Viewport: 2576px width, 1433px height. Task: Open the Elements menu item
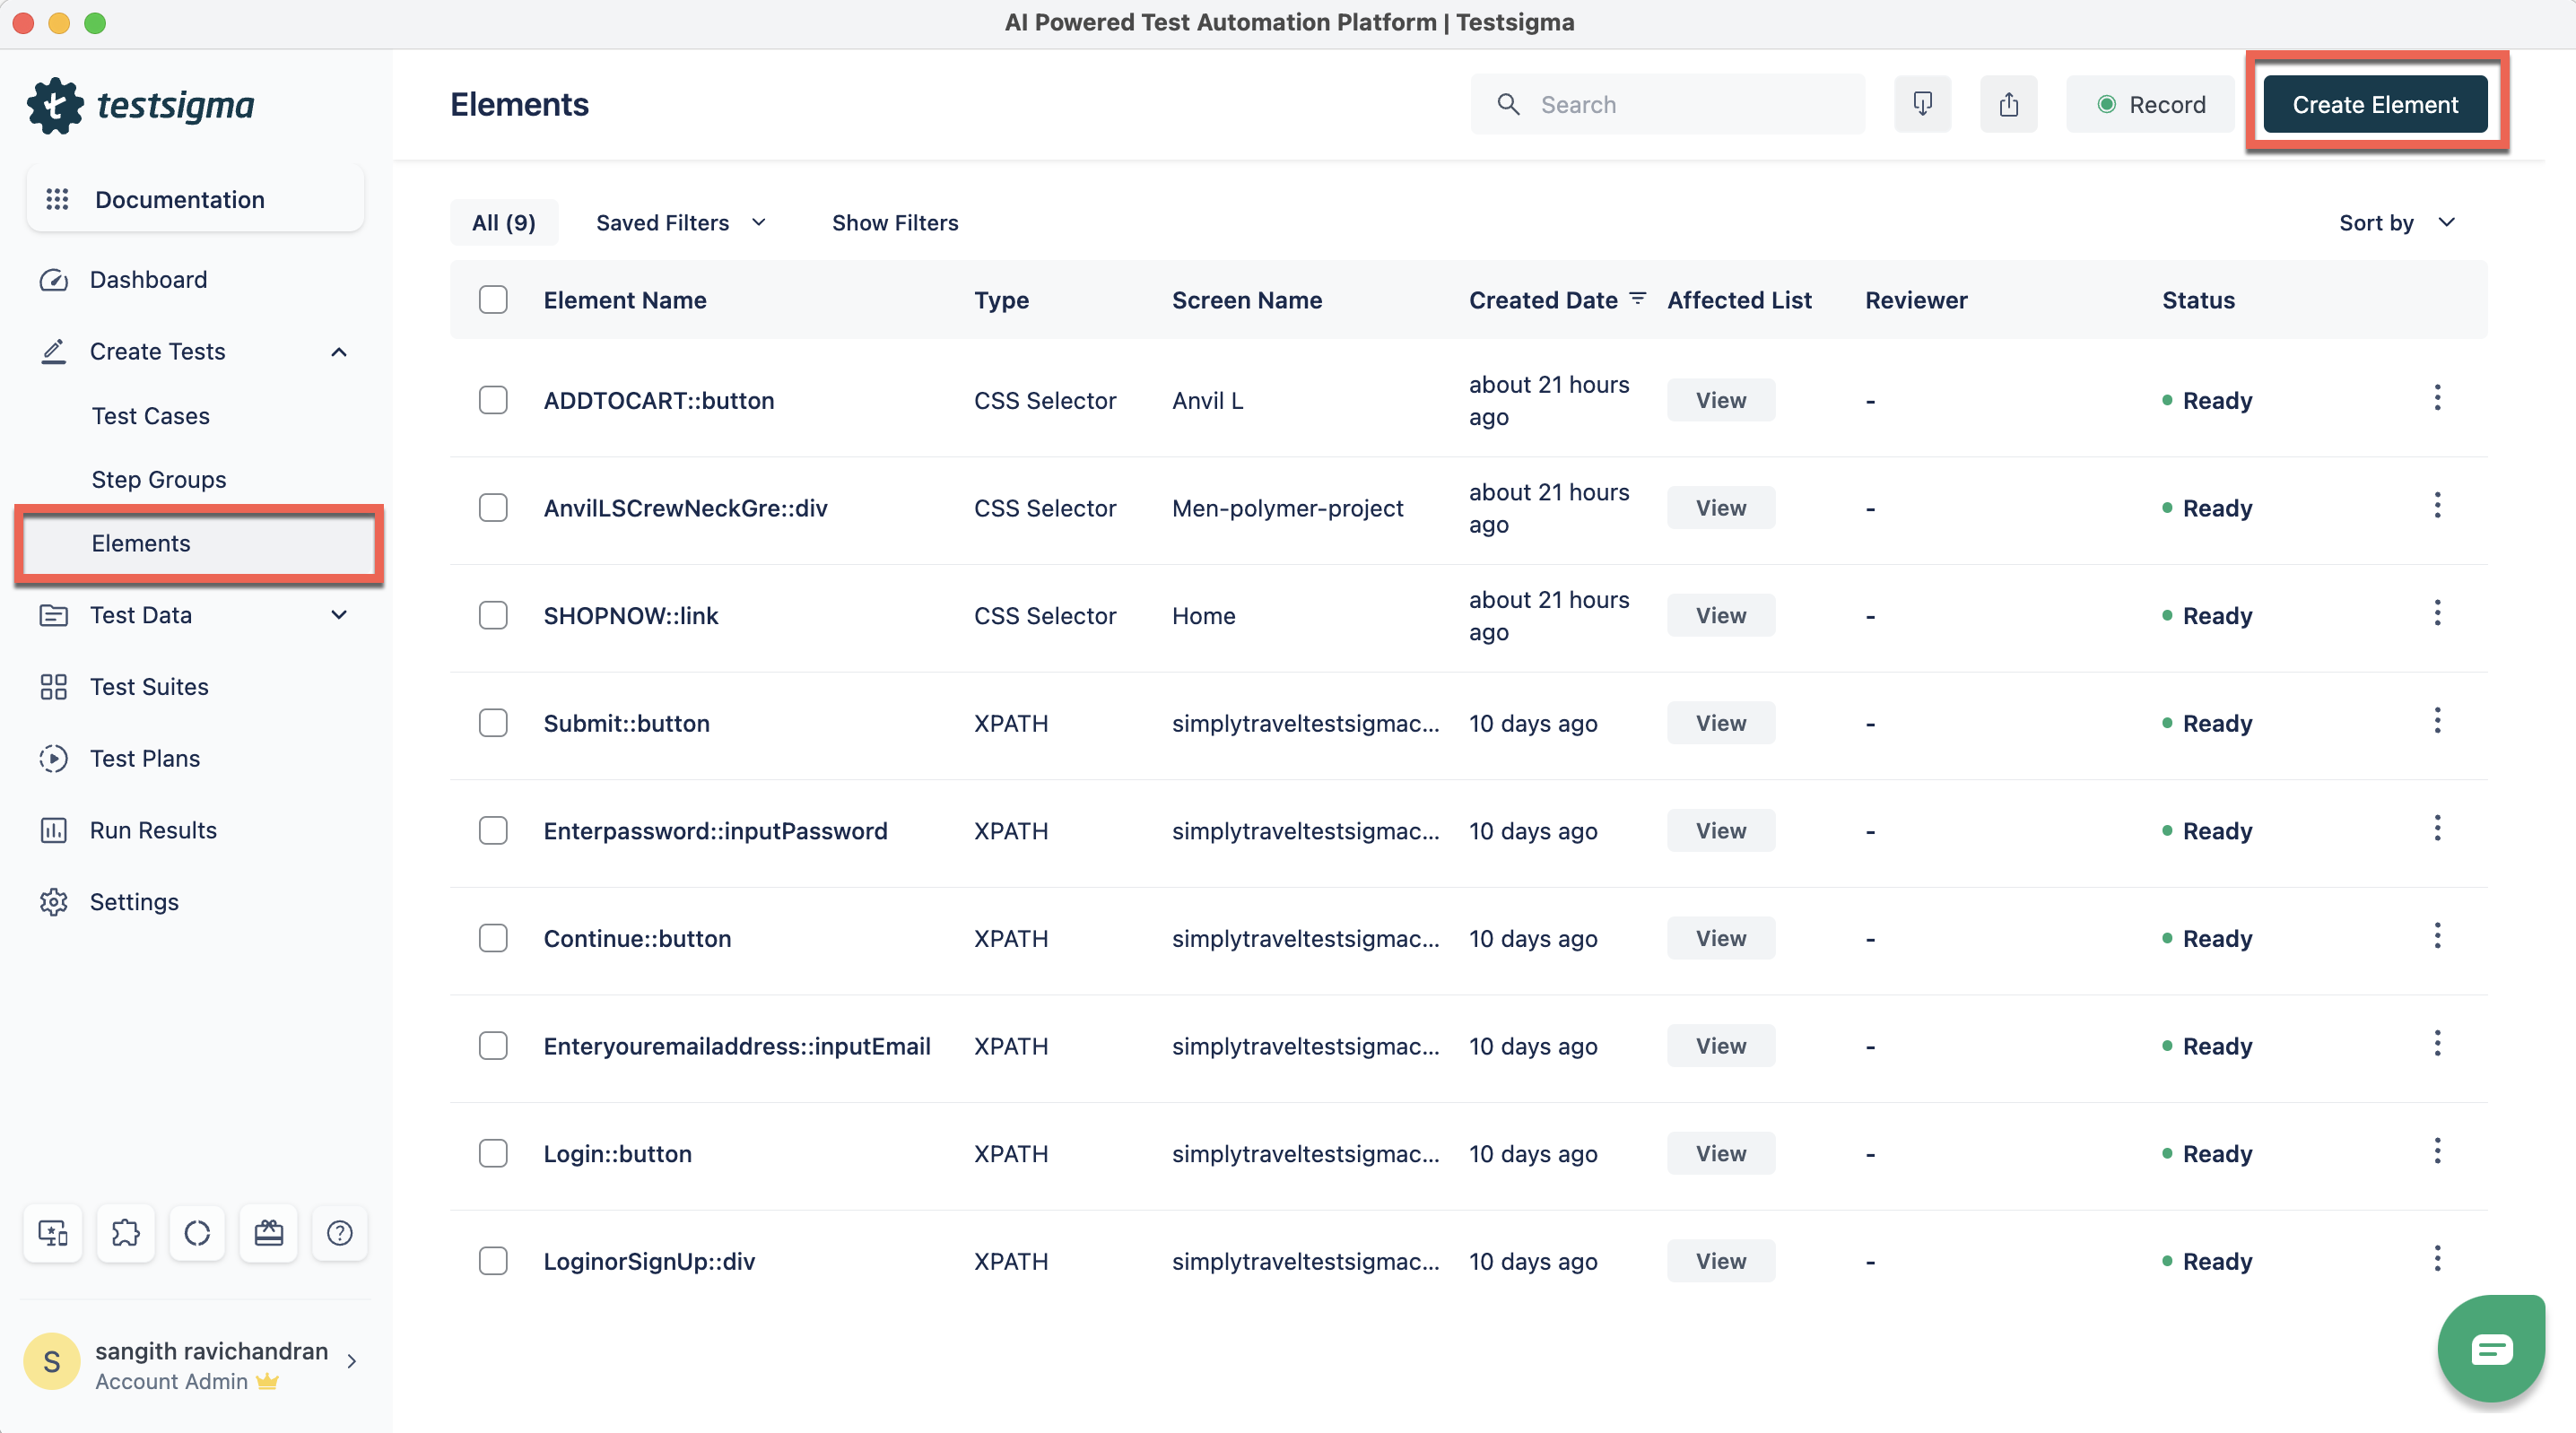(139, 542)
